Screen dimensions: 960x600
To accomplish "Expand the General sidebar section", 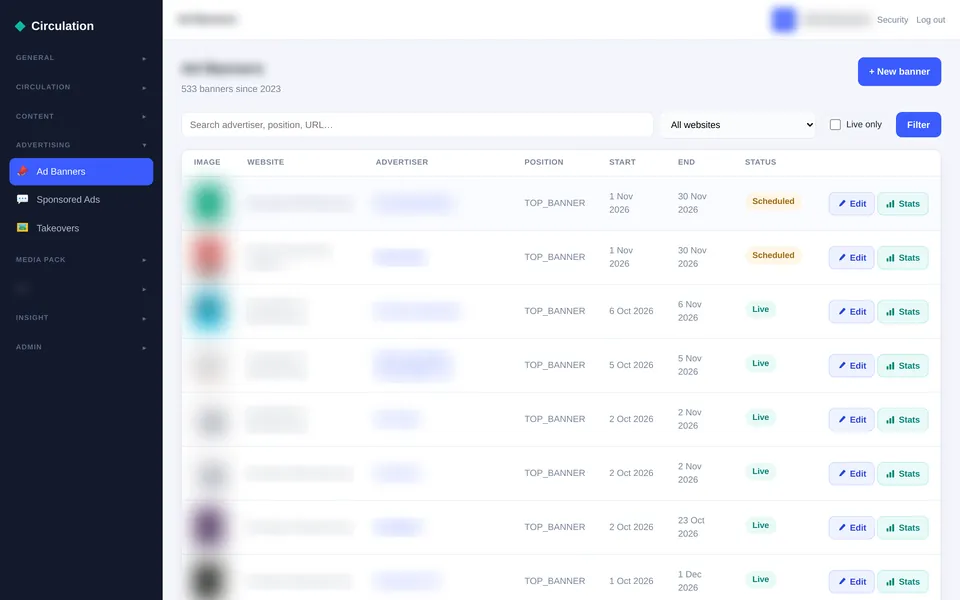I will point(81,58).
